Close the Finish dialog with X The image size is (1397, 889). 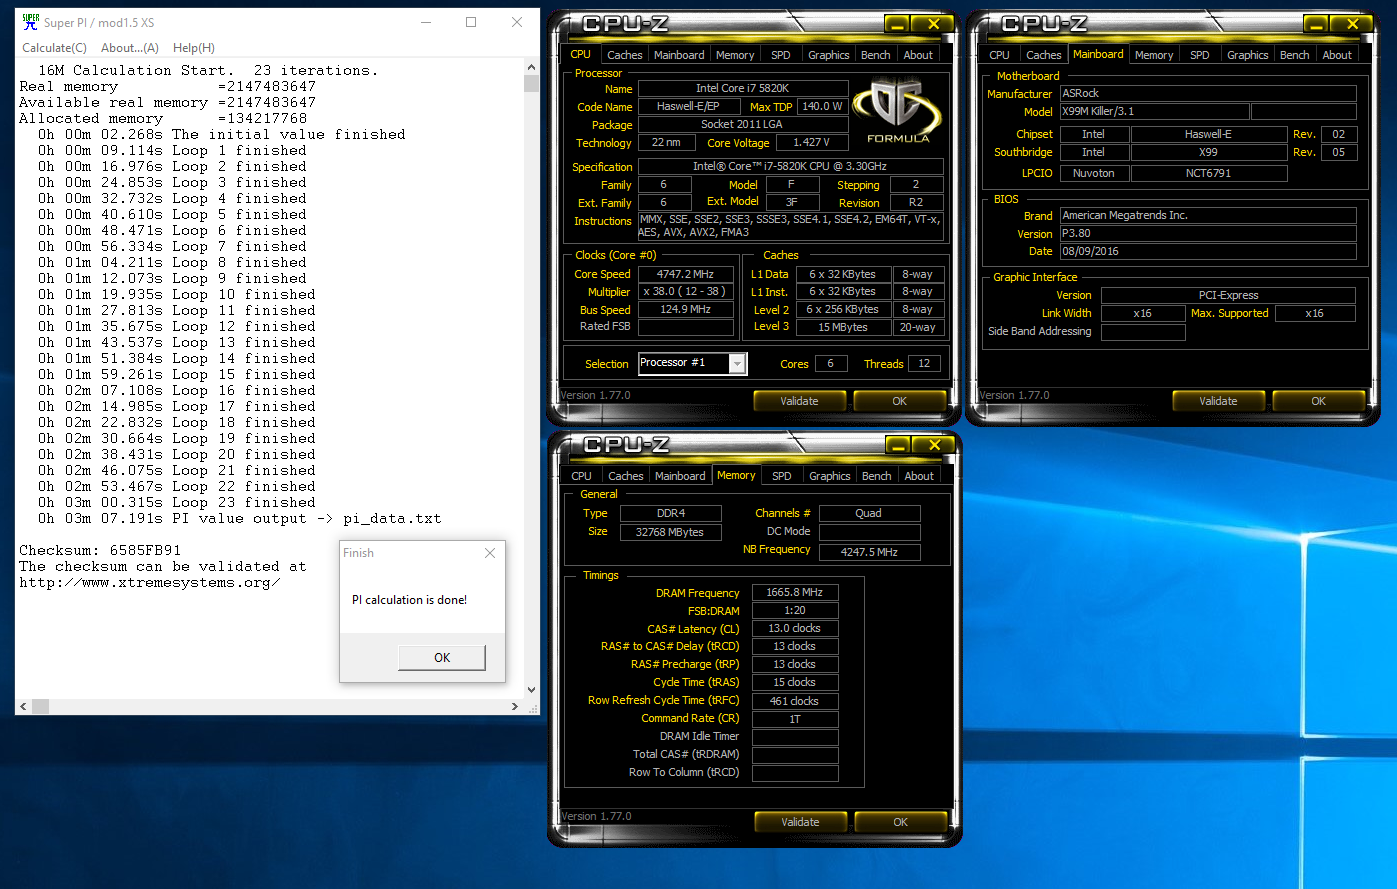pyautogui.click(x=489, y=553)
